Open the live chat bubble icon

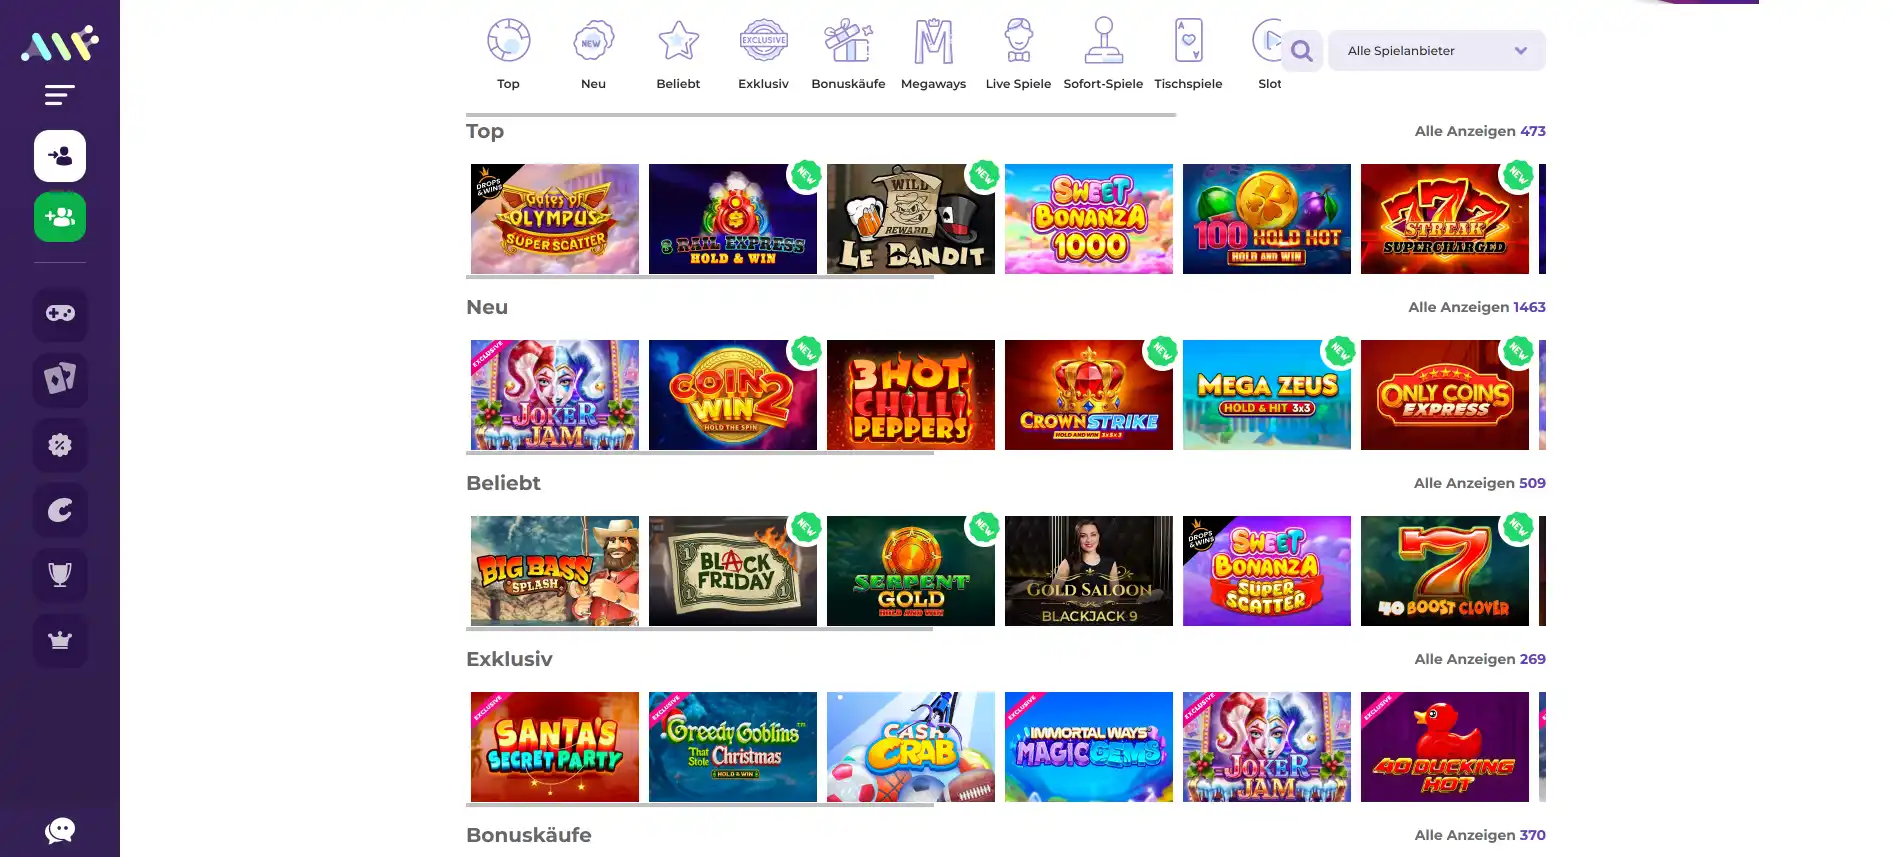(60, 830)
